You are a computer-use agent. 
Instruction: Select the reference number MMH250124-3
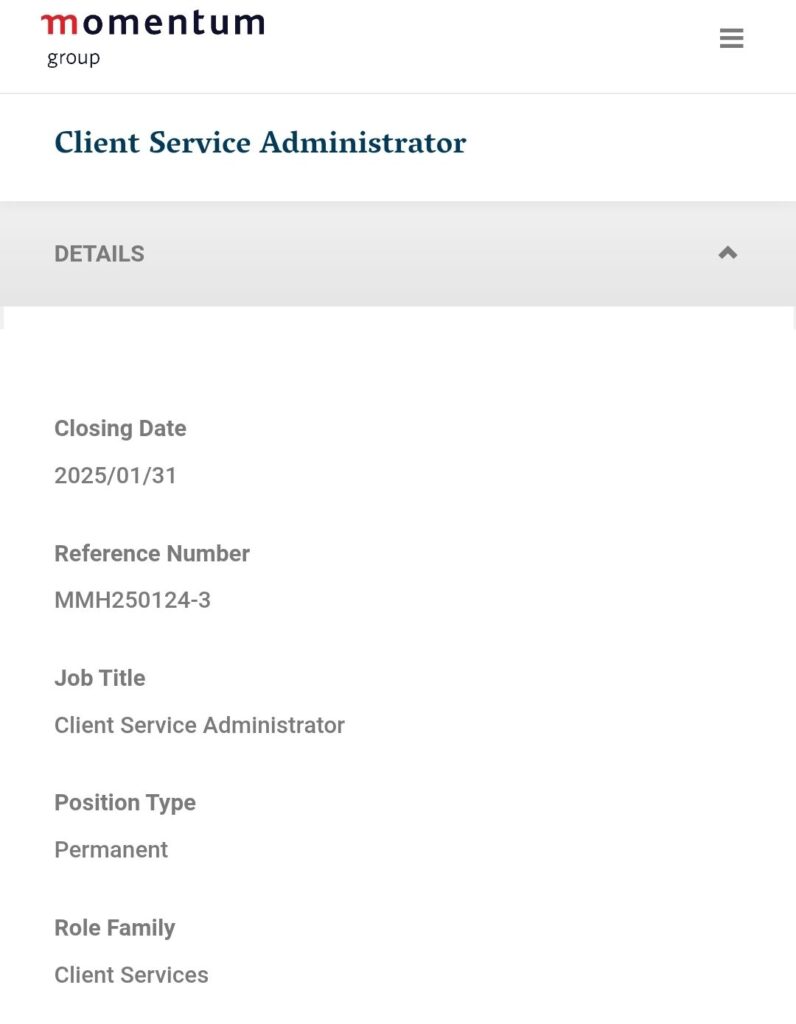click(132, 600)
